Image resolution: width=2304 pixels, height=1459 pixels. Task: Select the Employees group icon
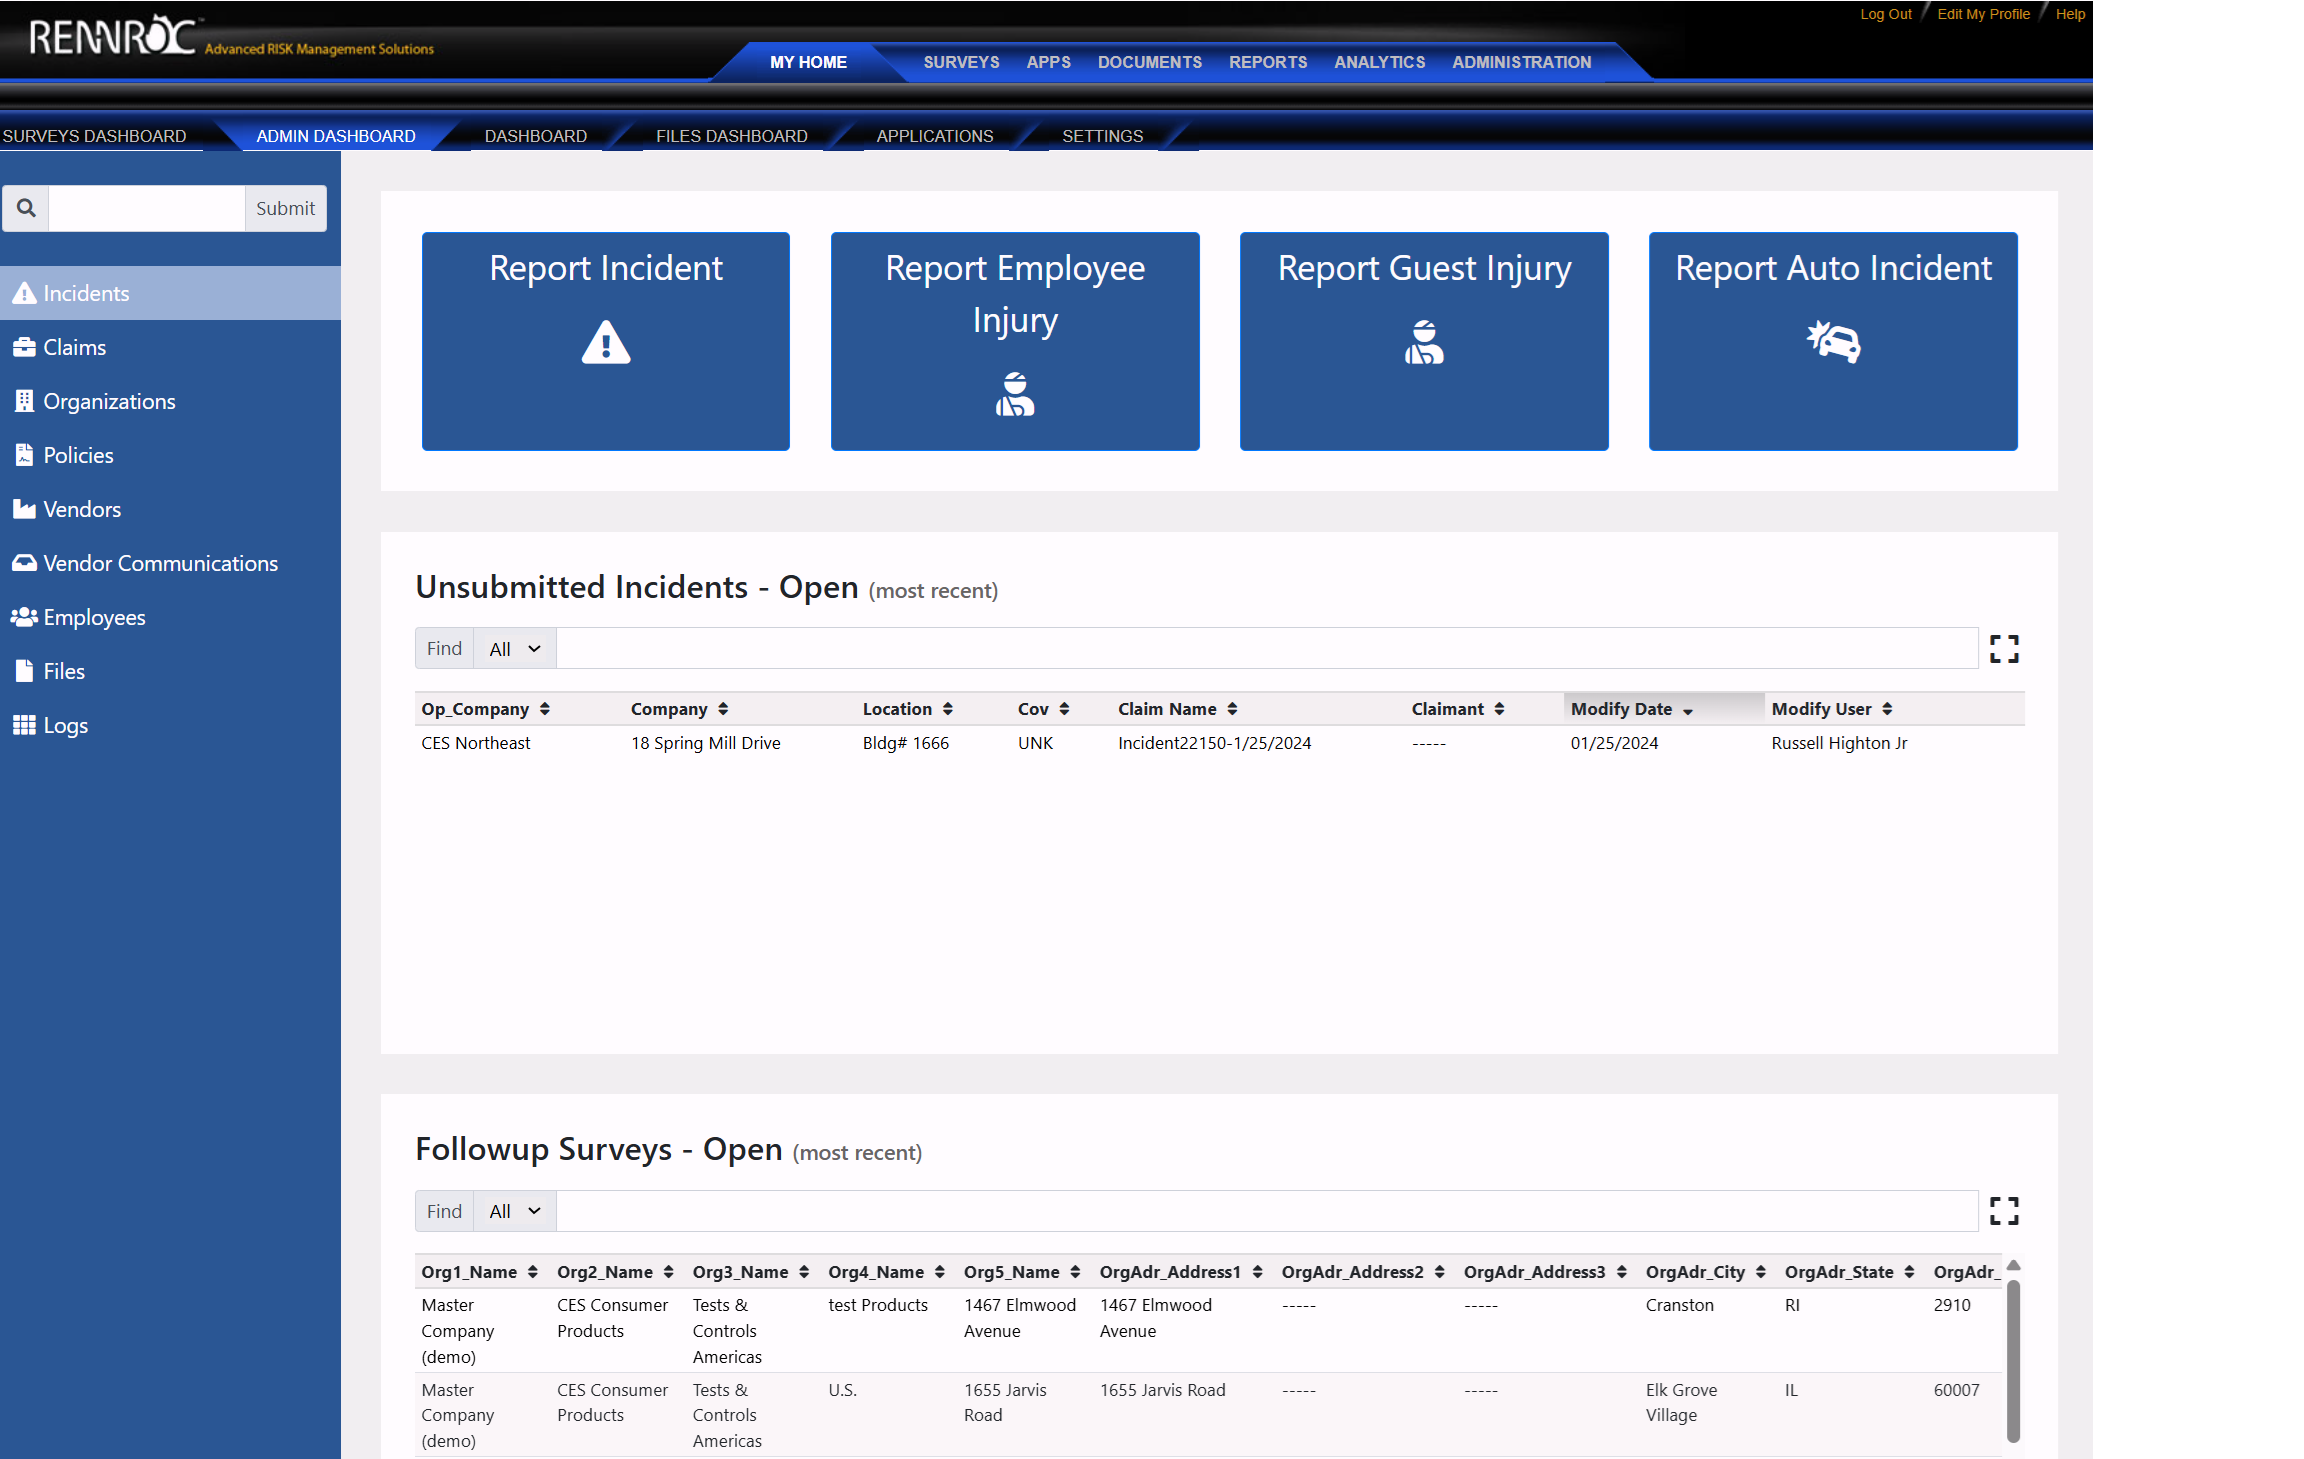coord(24,617)
